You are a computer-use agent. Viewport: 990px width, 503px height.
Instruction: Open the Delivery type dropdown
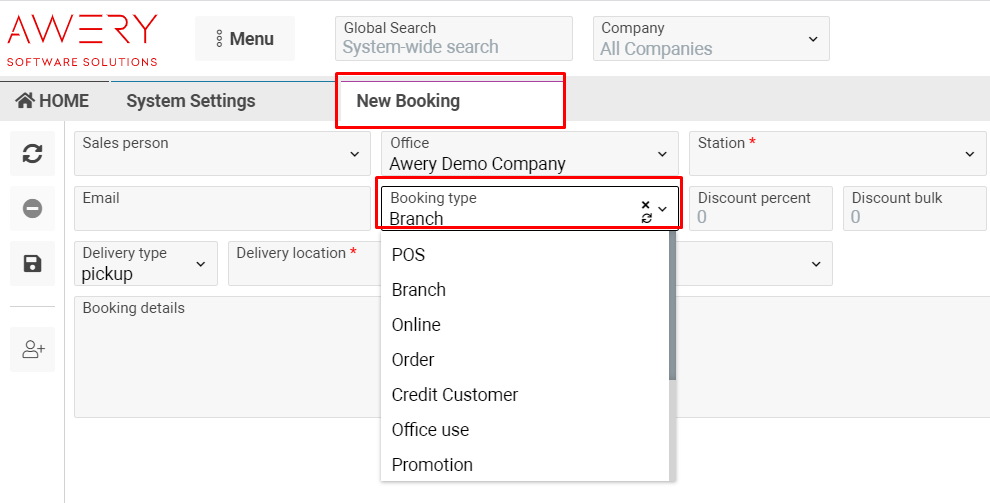tap(146, 264)
